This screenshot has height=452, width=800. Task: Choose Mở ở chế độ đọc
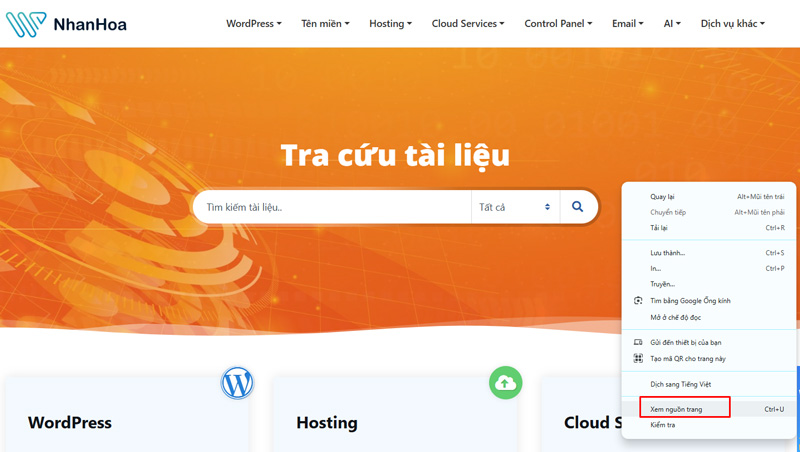click(x=709, y=317)
